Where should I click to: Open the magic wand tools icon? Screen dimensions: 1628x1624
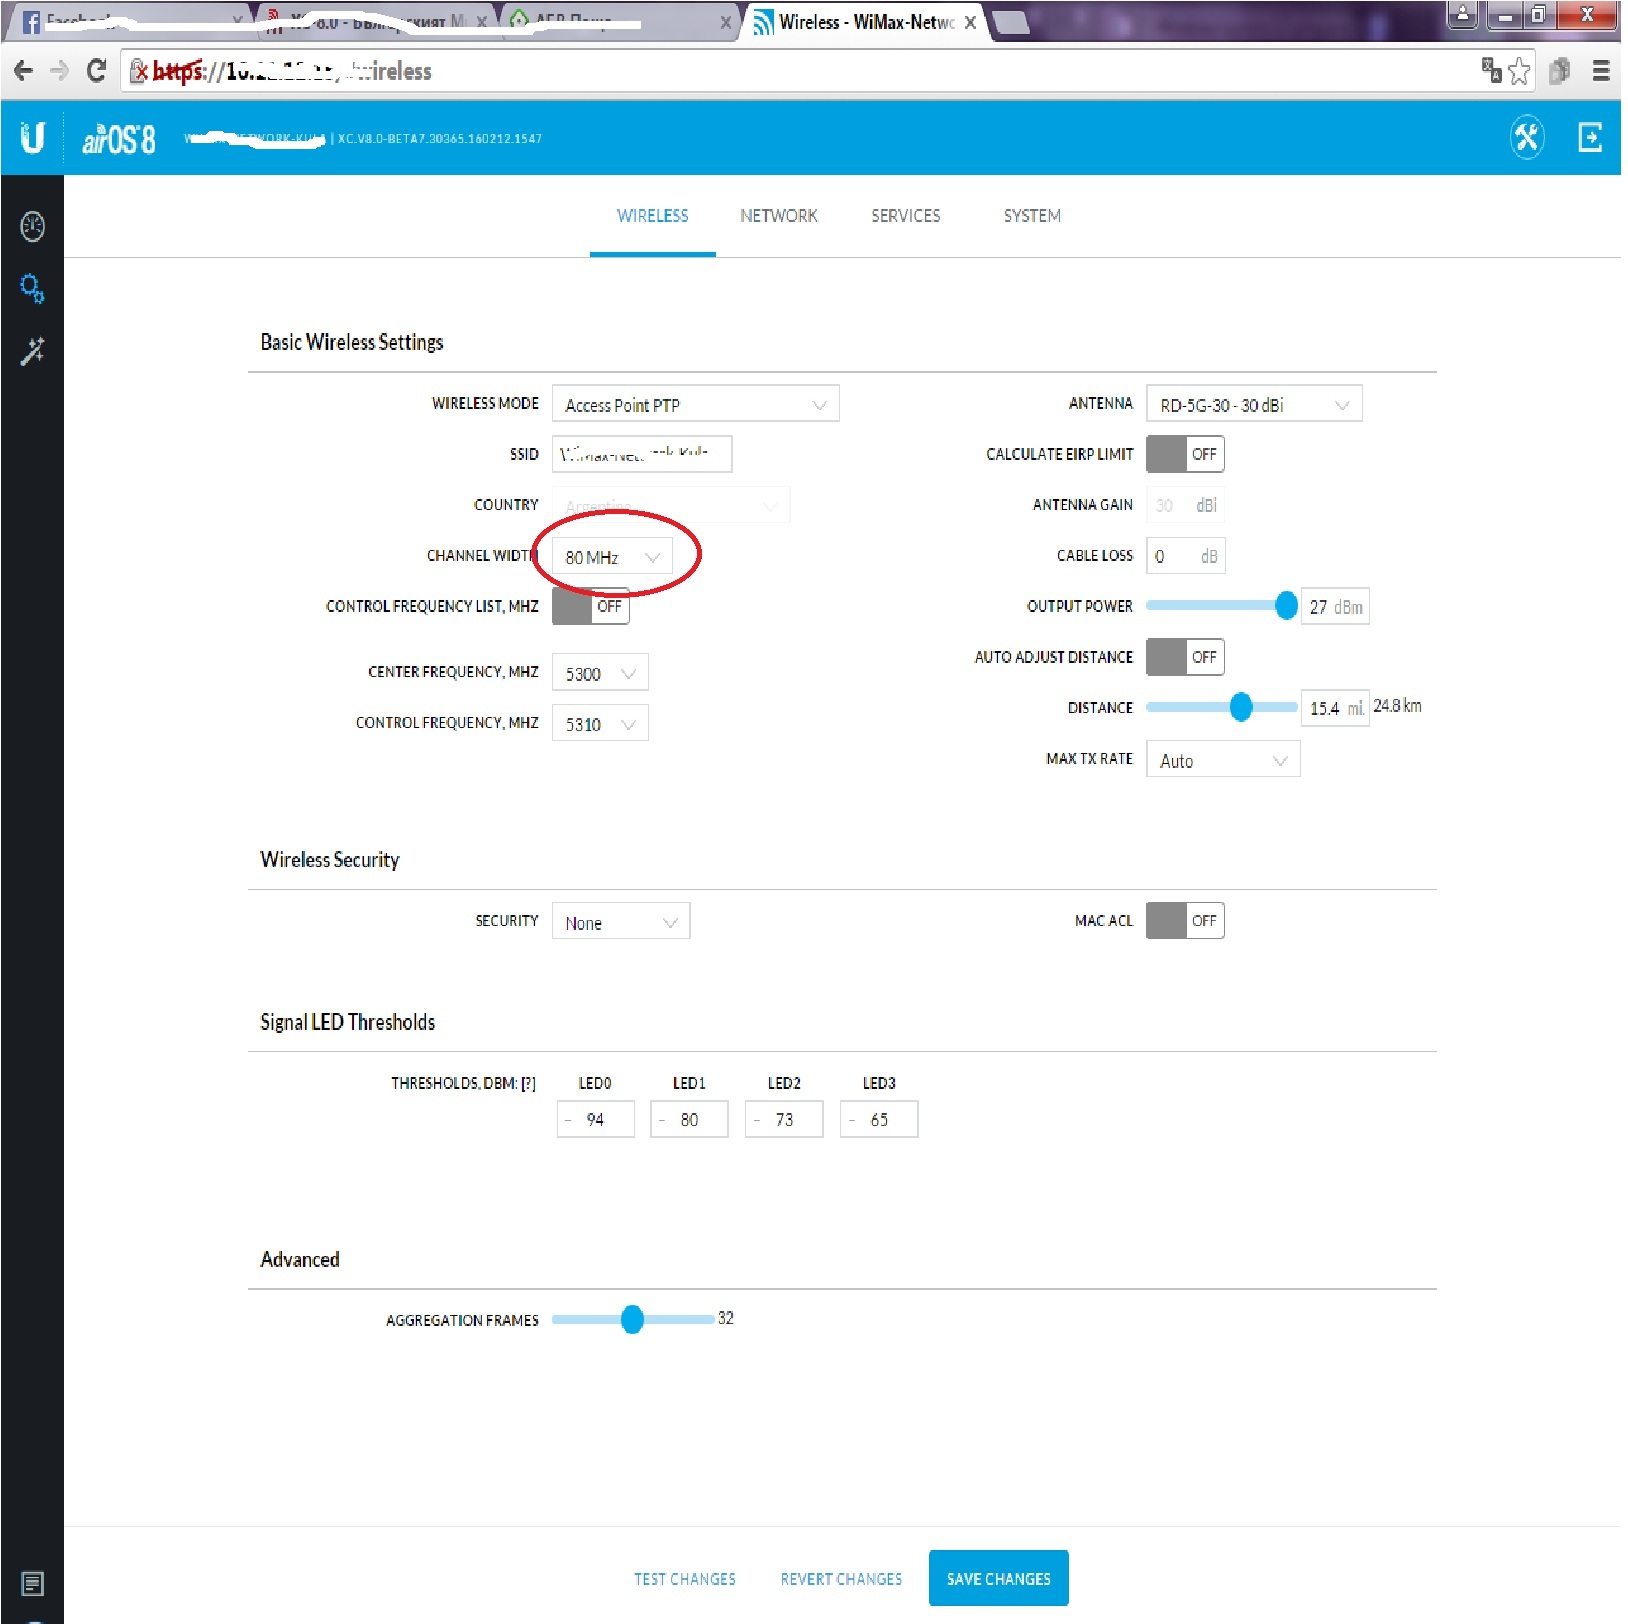click(x=32, y=351)
